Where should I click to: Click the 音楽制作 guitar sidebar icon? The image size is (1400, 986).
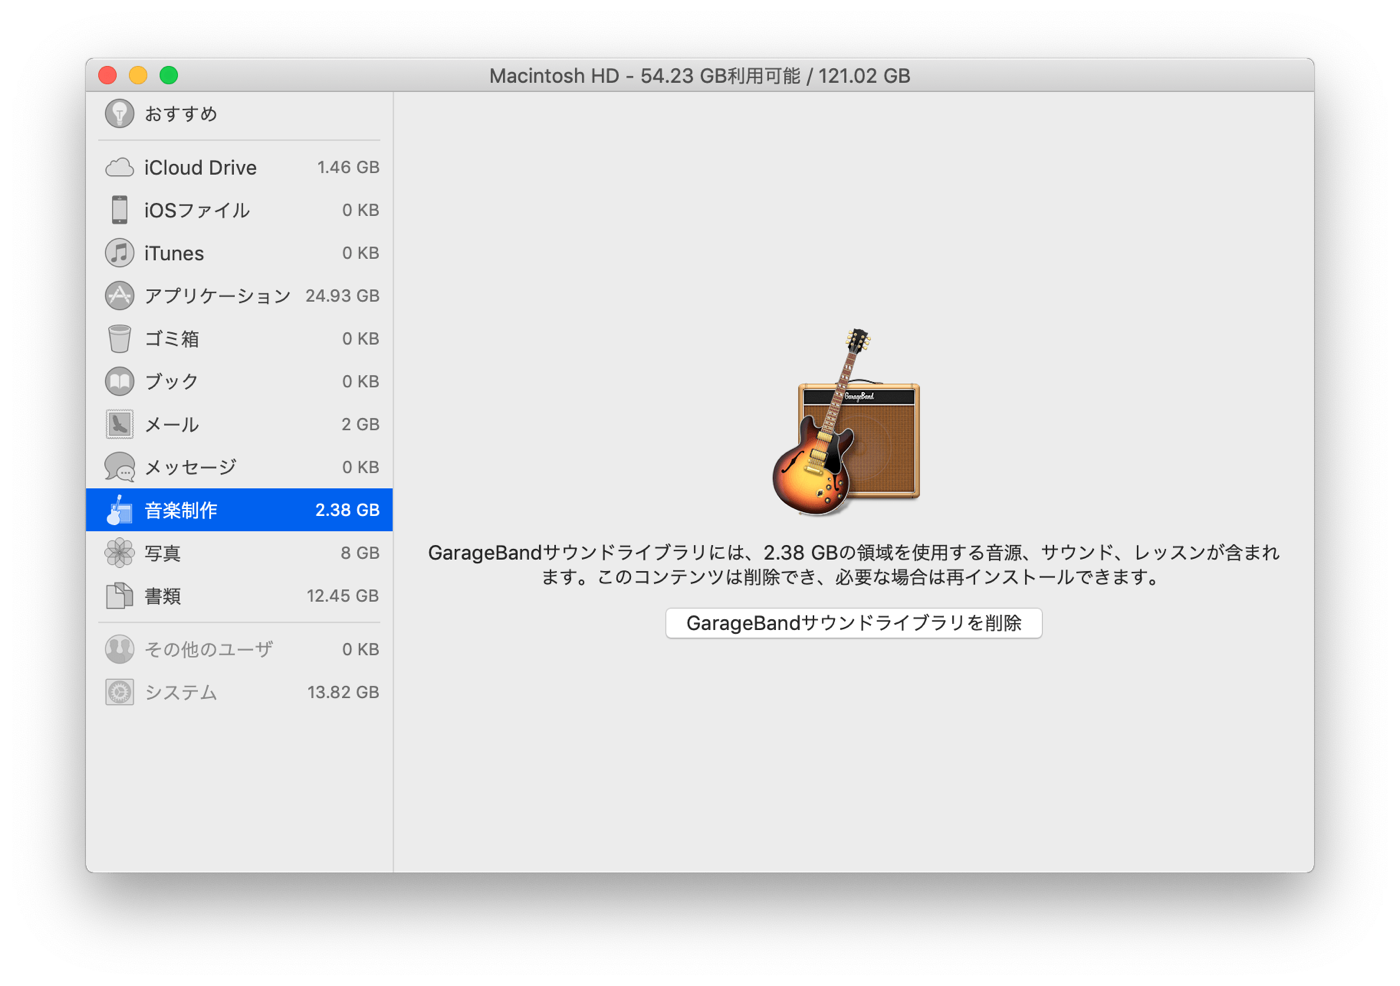(x=119, y=510)
